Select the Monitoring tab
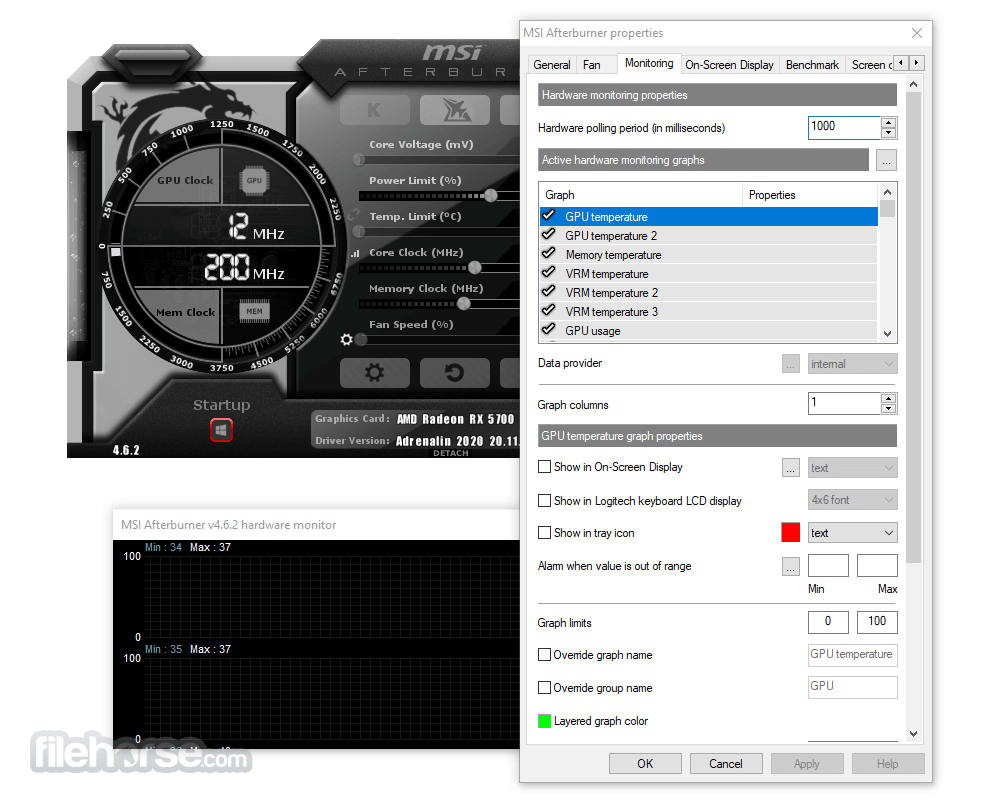Image resolution: width=1000 pixels, height=803 pixels. [x=649, y=63]
